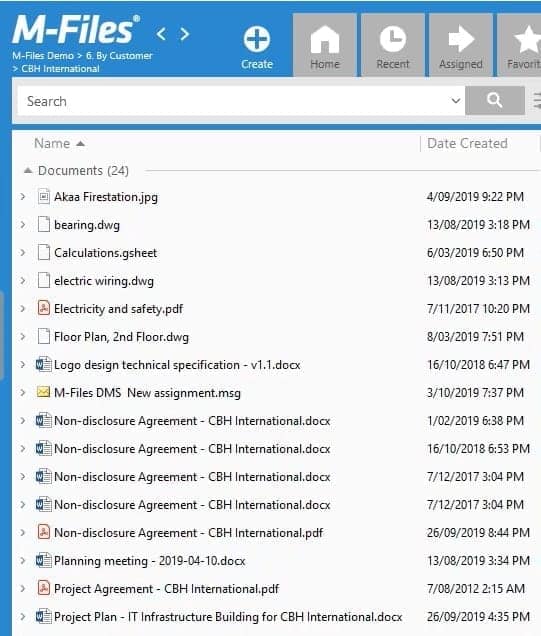The height and width of the screenshot is (636, 541).
Task: Expand the Planning meeting - 2019-04-10.docx row
Action: 23,561
